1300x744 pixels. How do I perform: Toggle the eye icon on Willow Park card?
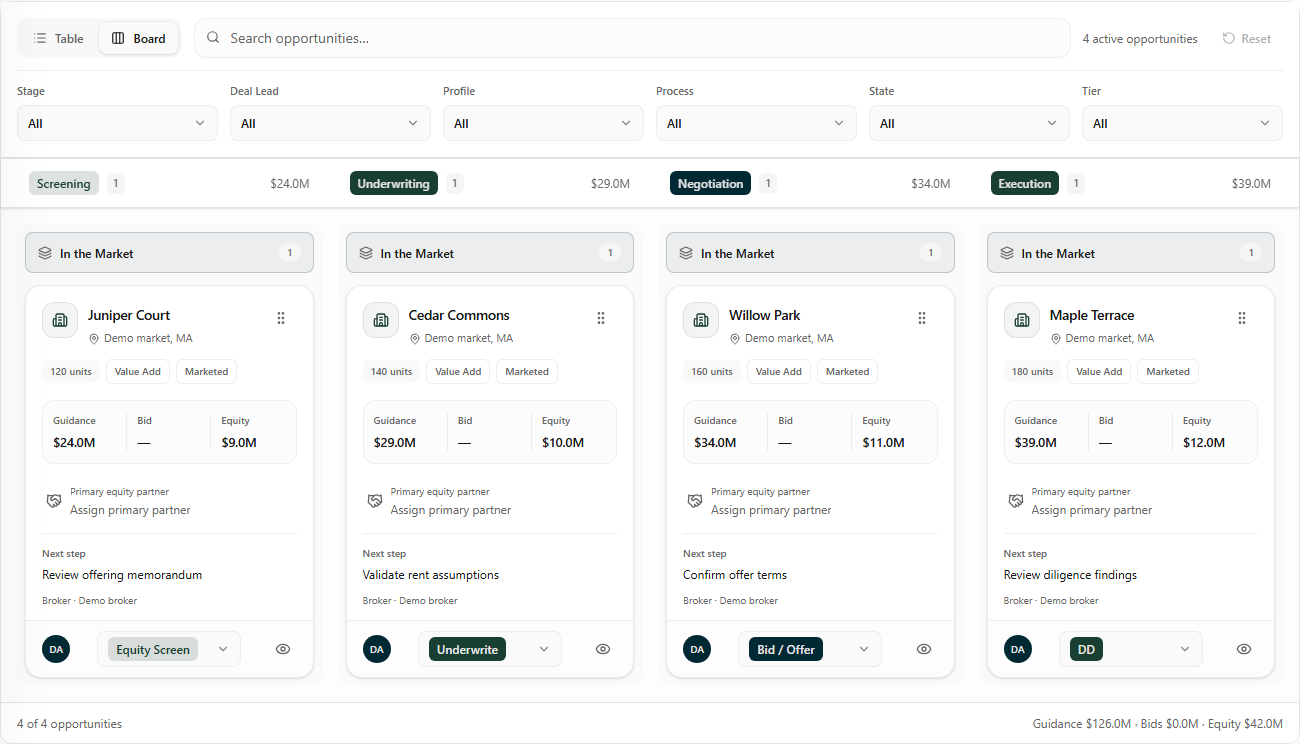coord(924,649)
